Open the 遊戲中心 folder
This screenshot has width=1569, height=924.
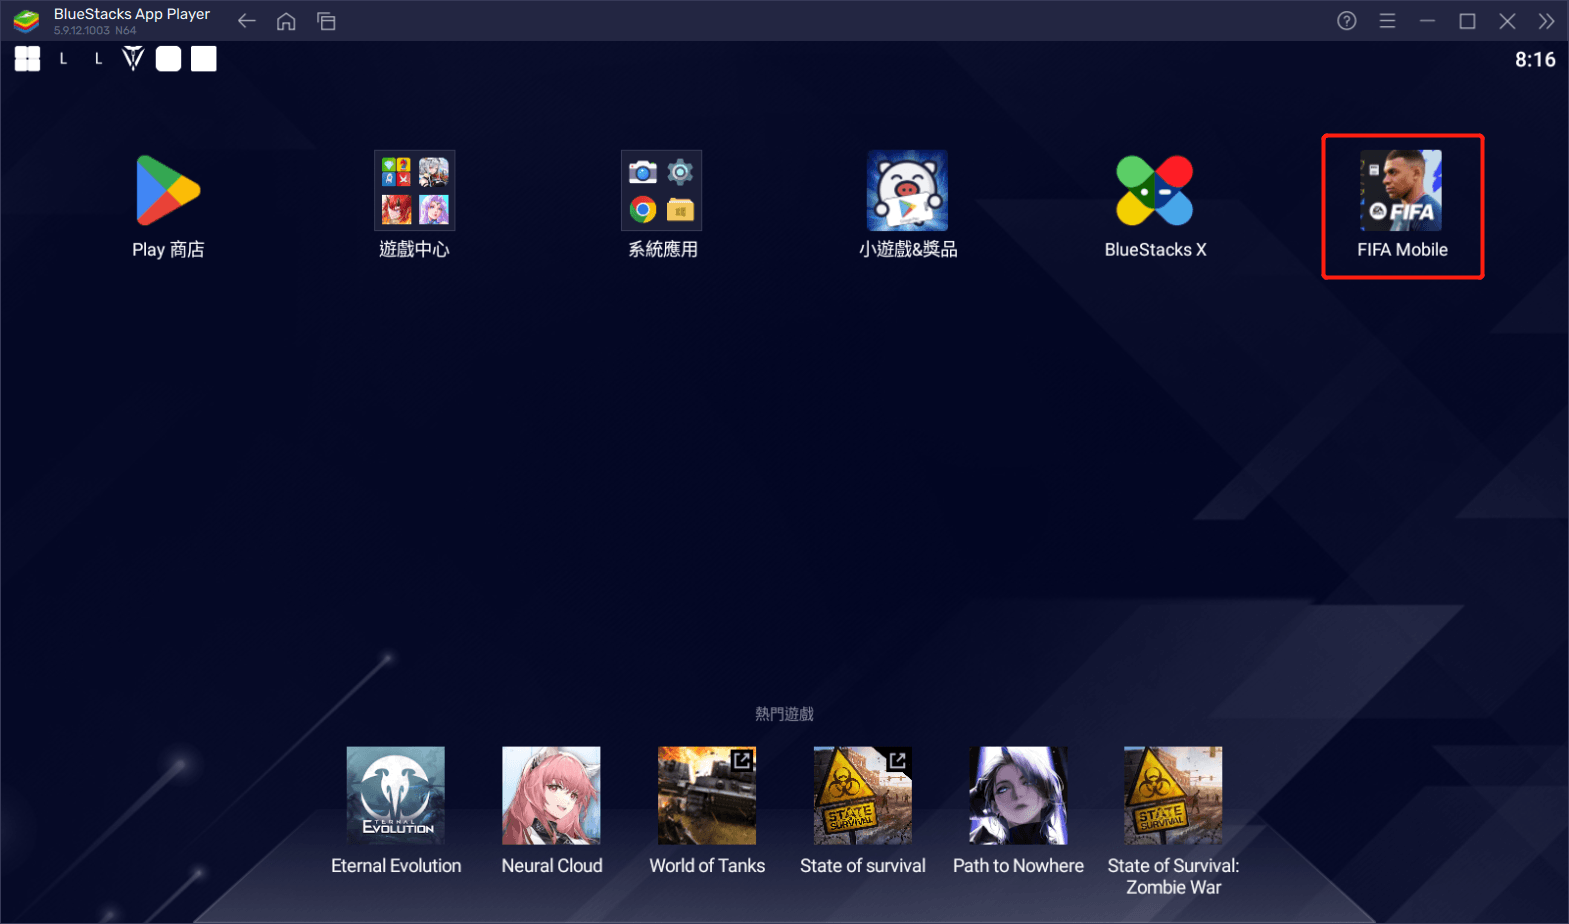[415, 191]
